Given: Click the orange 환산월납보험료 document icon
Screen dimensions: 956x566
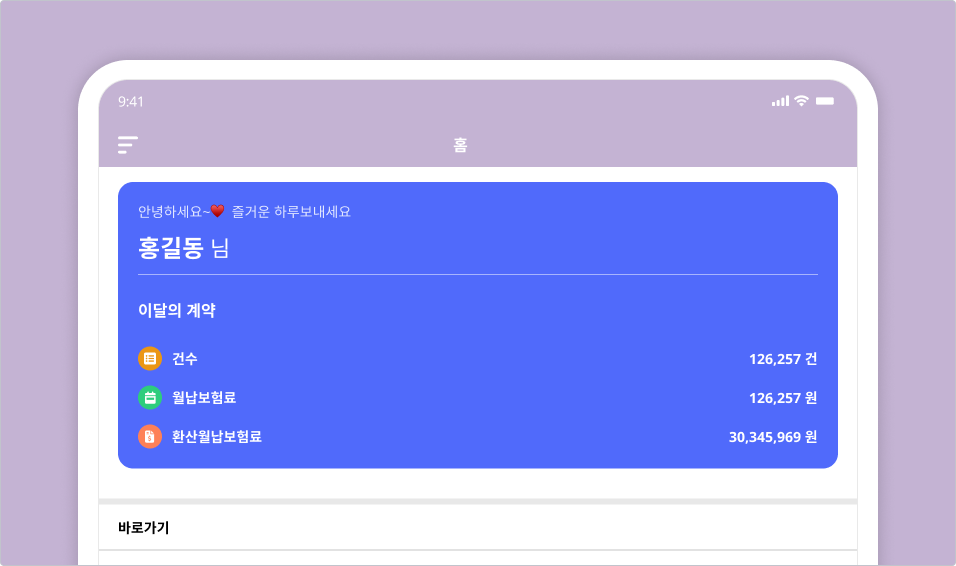Looking at the screenshot, I should [150, 436].
